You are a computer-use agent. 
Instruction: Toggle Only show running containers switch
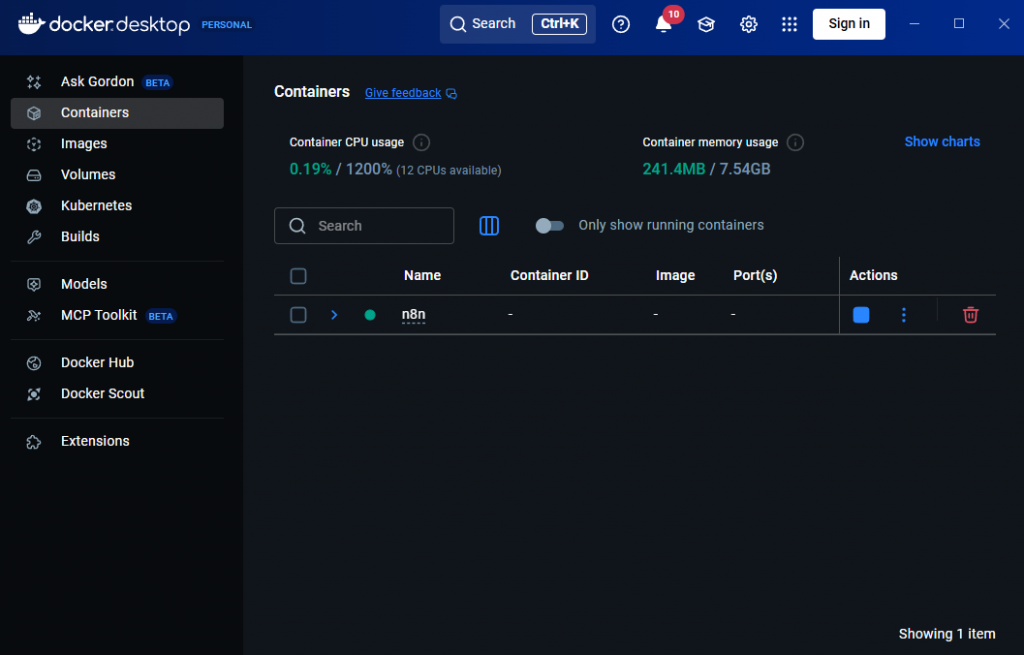[549, 225]
